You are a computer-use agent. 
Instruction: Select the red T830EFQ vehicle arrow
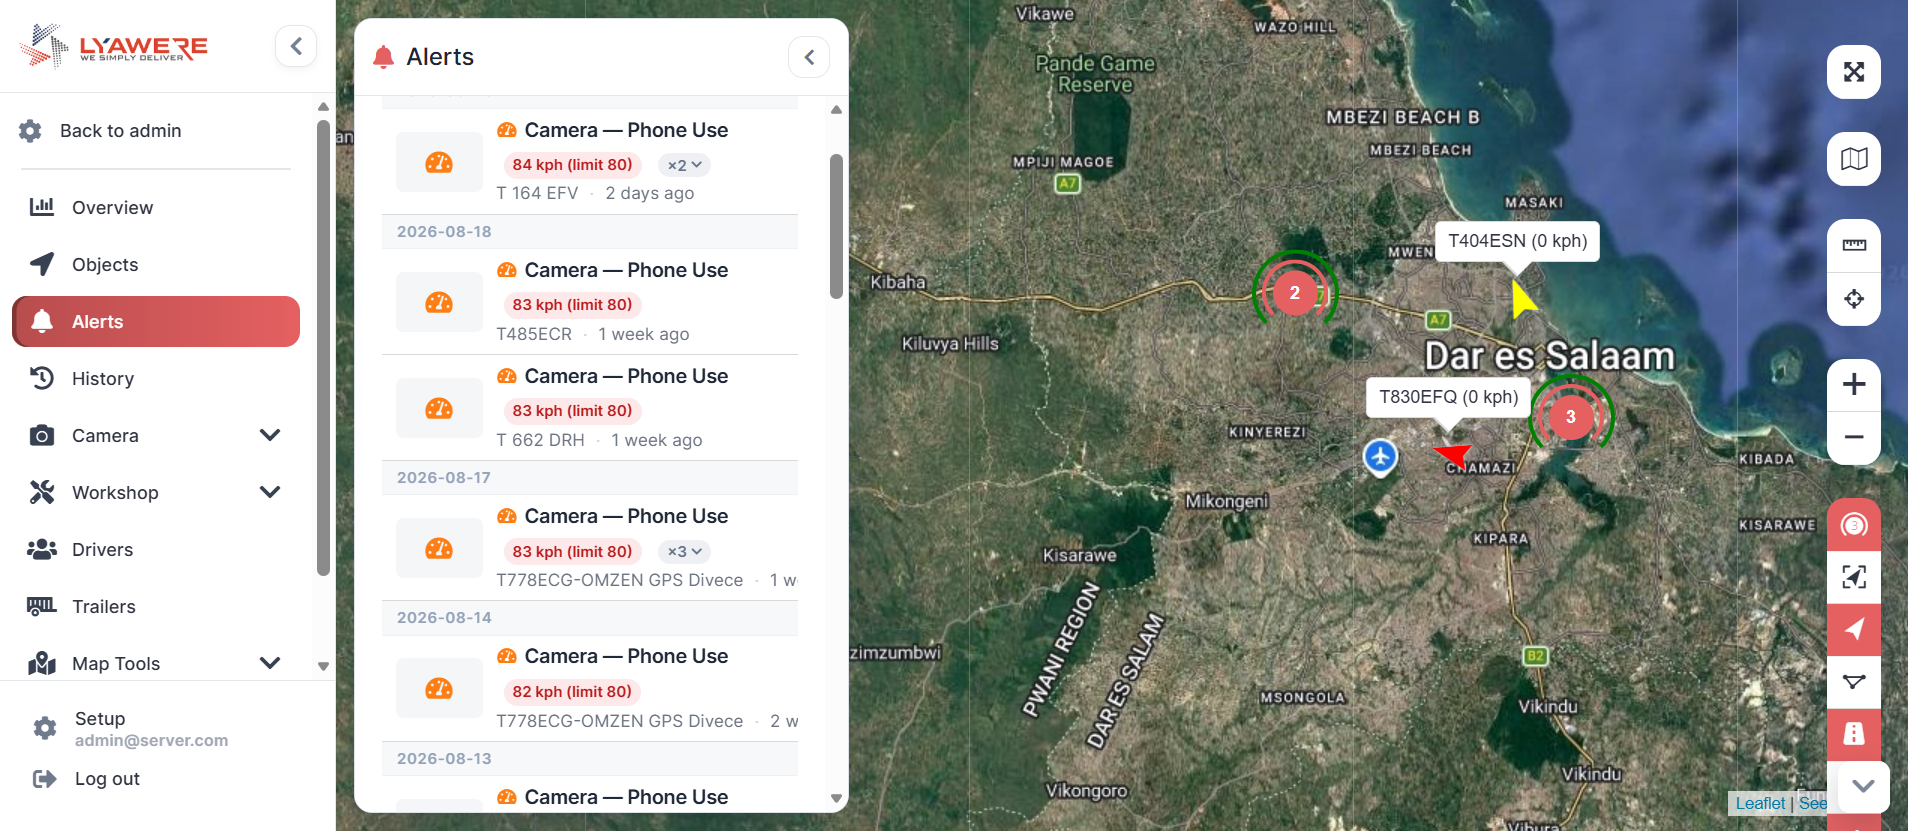[1454, 455]
